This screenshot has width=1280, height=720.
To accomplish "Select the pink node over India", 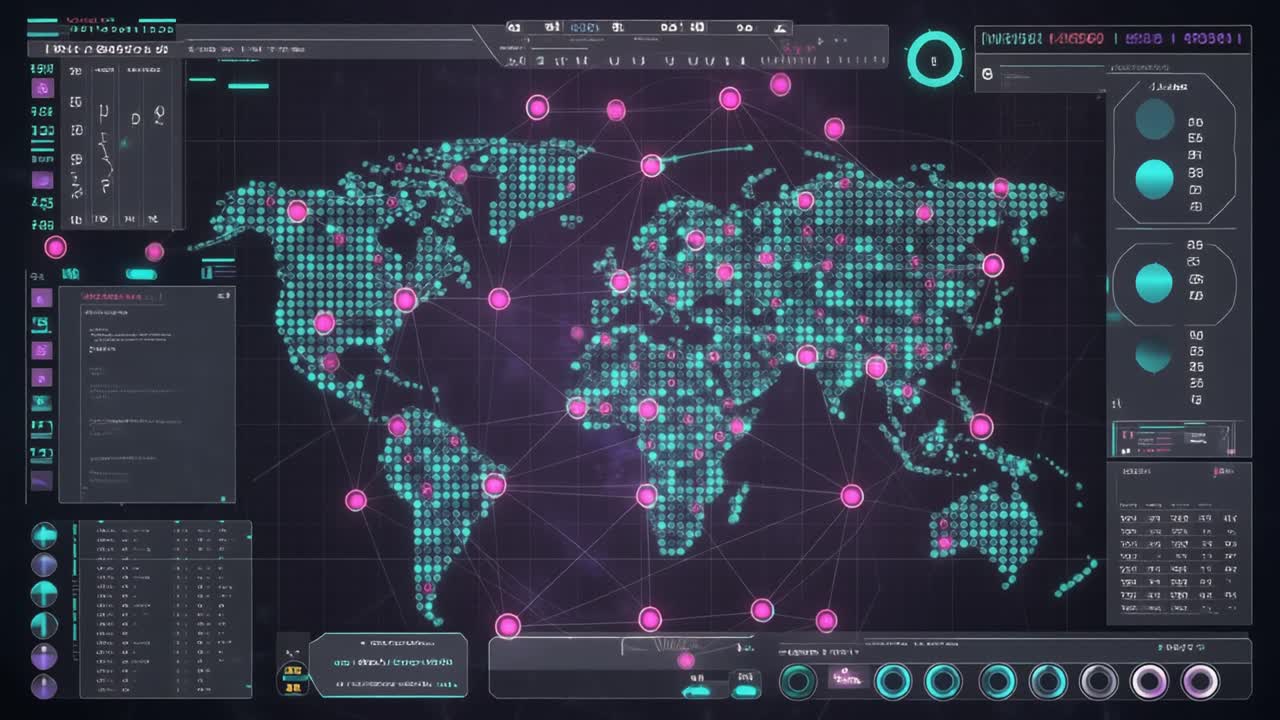I will pos(807,356).
